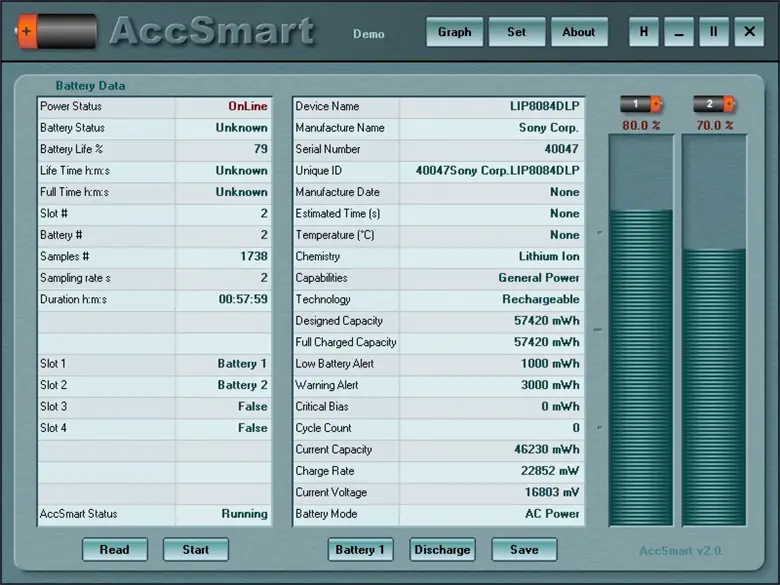Toggle the Discharge mode button

coord(442,549)
